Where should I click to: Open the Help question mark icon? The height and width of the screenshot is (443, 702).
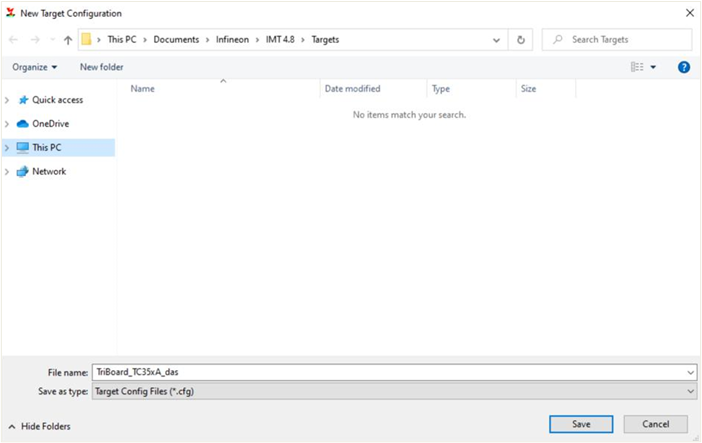(684, 67)
